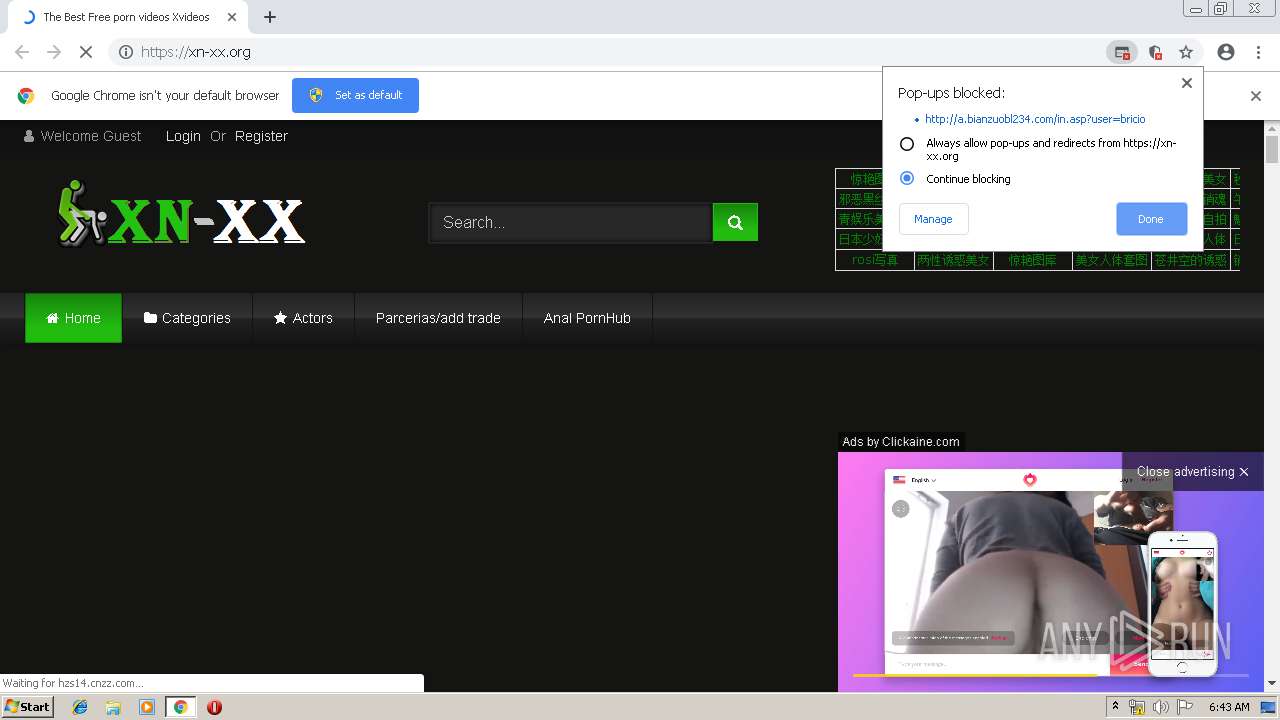Click the page scrollbar down arrow
Image resolution: width=1280 pixels, height=720 pixels.
point(1272,684)
